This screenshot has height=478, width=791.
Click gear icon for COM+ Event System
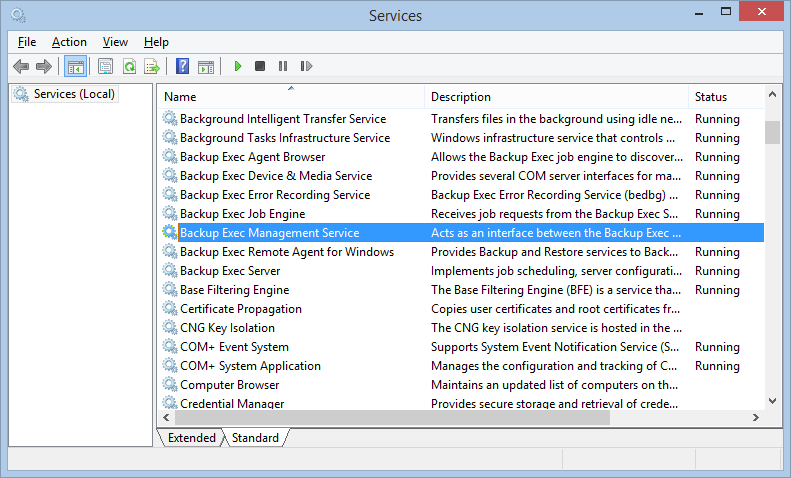tap(170, 346)
